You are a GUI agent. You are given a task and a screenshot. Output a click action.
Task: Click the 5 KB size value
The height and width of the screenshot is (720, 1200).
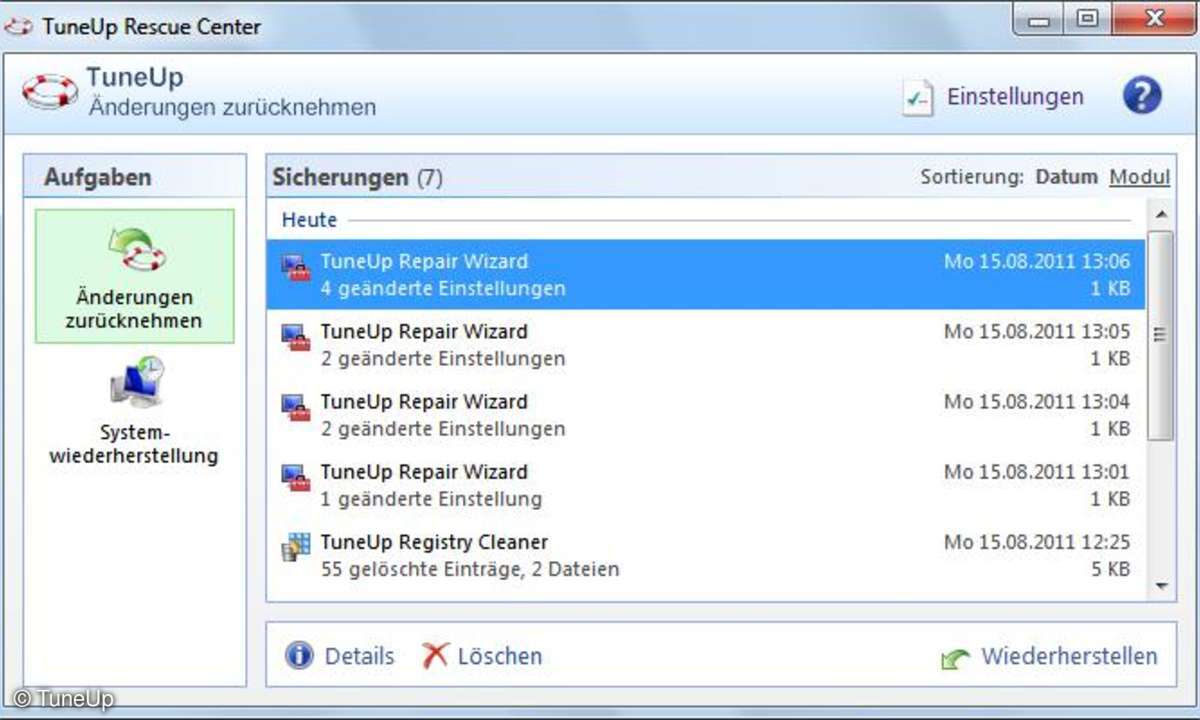(1110, 569)
